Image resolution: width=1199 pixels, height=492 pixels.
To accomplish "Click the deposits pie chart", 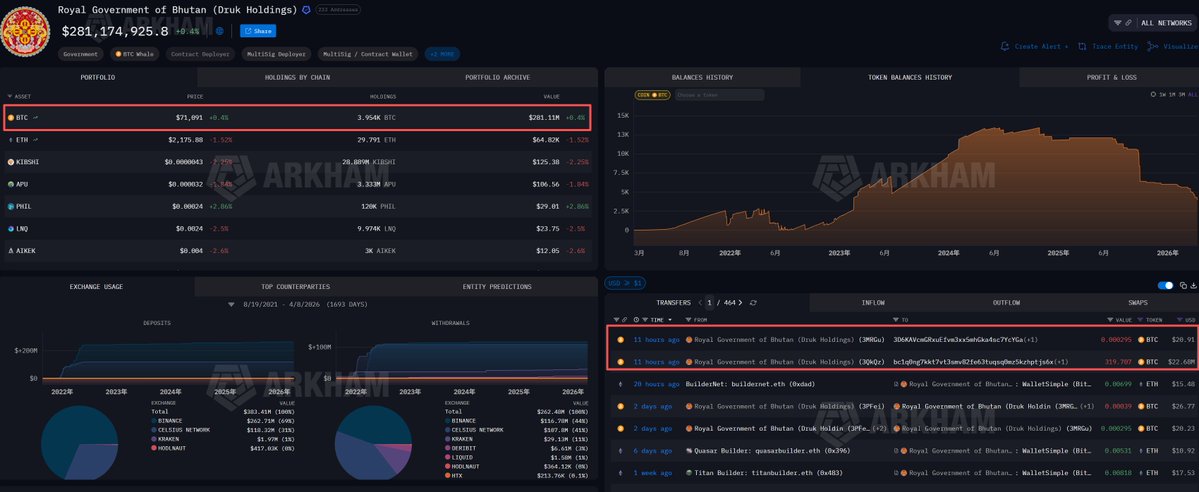I will [x=79, y=443].
